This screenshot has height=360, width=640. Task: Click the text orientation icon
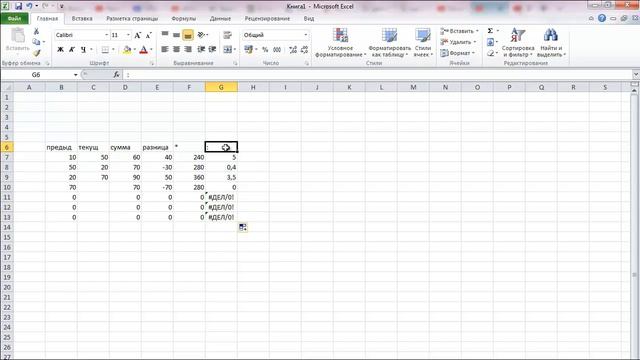(x=201, y=35)
